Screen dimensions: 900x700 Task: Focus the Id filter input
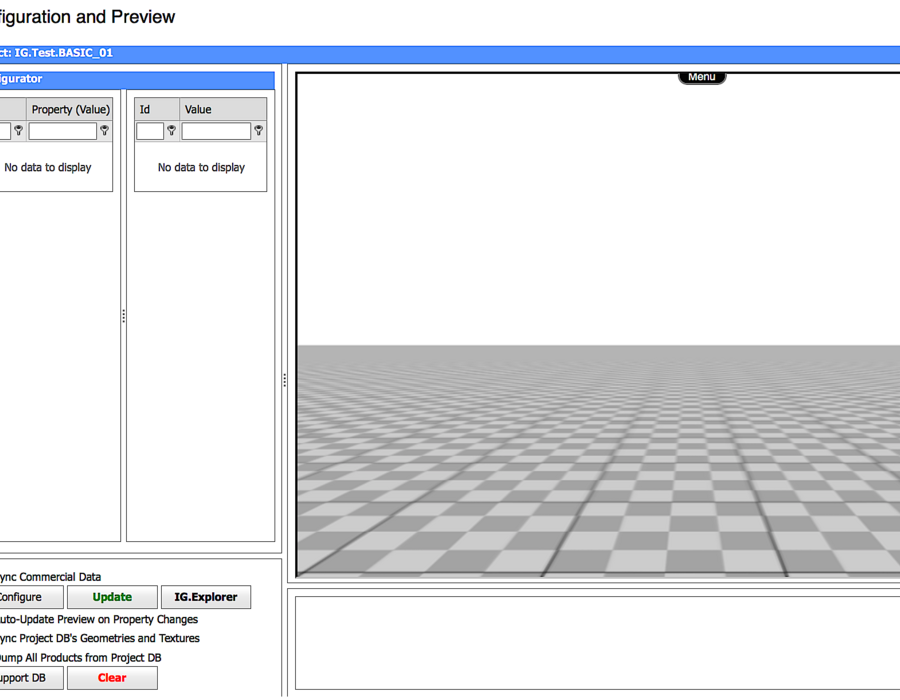click(150, 131)
